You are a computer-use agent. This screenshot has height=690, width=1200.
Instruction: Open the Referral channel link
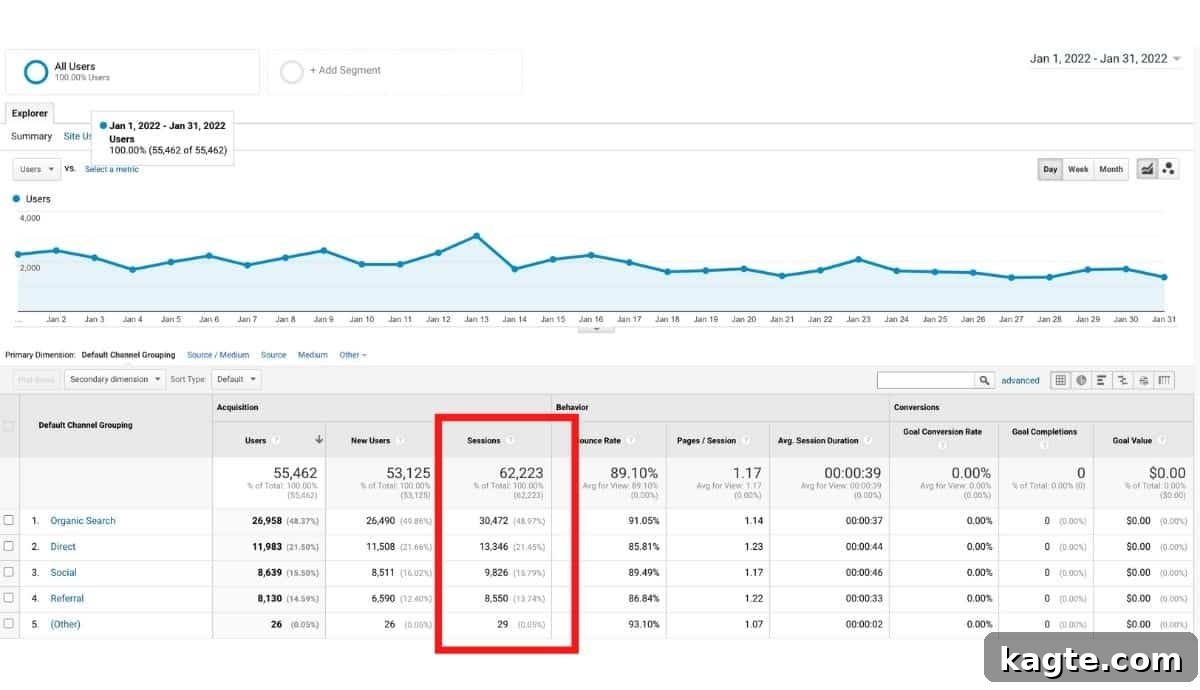[x=67, y=598]
